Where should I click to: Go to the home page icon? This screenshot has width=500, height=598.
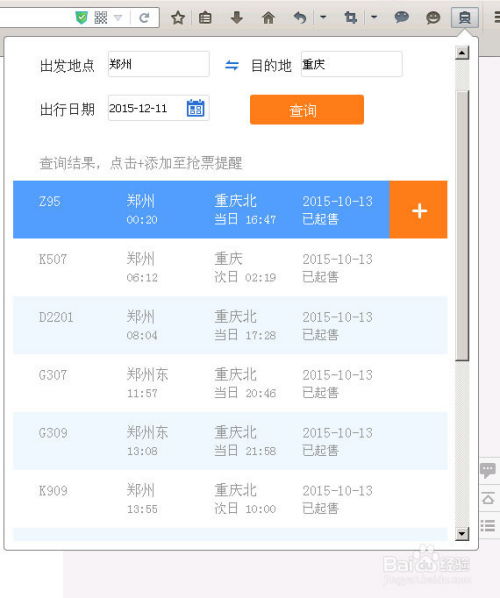coord(268,18)
